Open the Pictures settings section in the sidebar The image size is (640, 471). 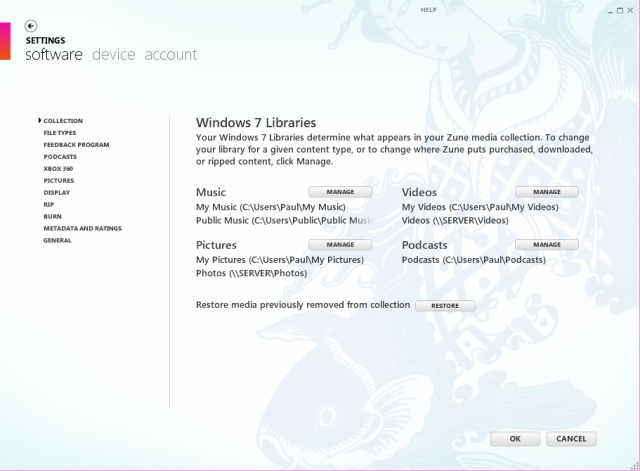[x=59, y=180]
